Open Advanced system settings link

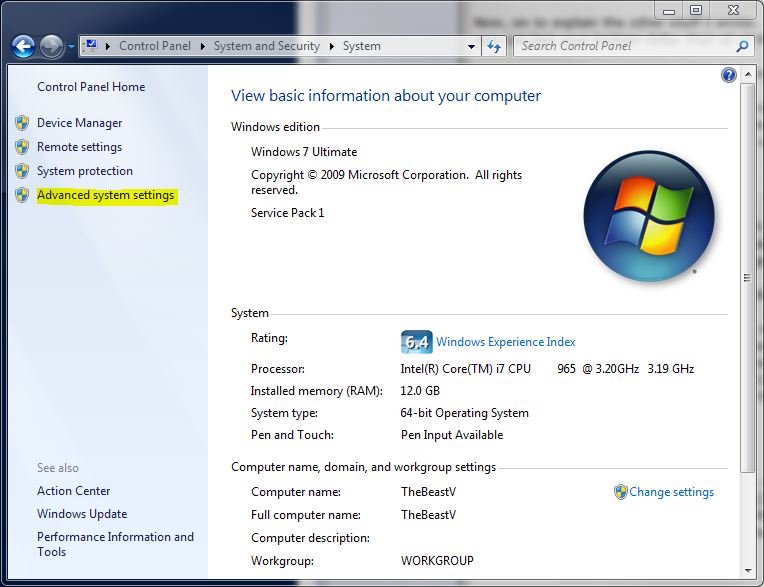[105, 195]
